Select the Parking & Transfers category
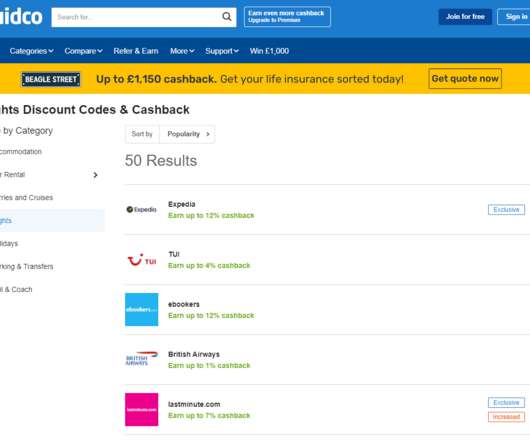The width and height of the screenshot is (530, 442). pyautogui.click(x=26, y=267)
